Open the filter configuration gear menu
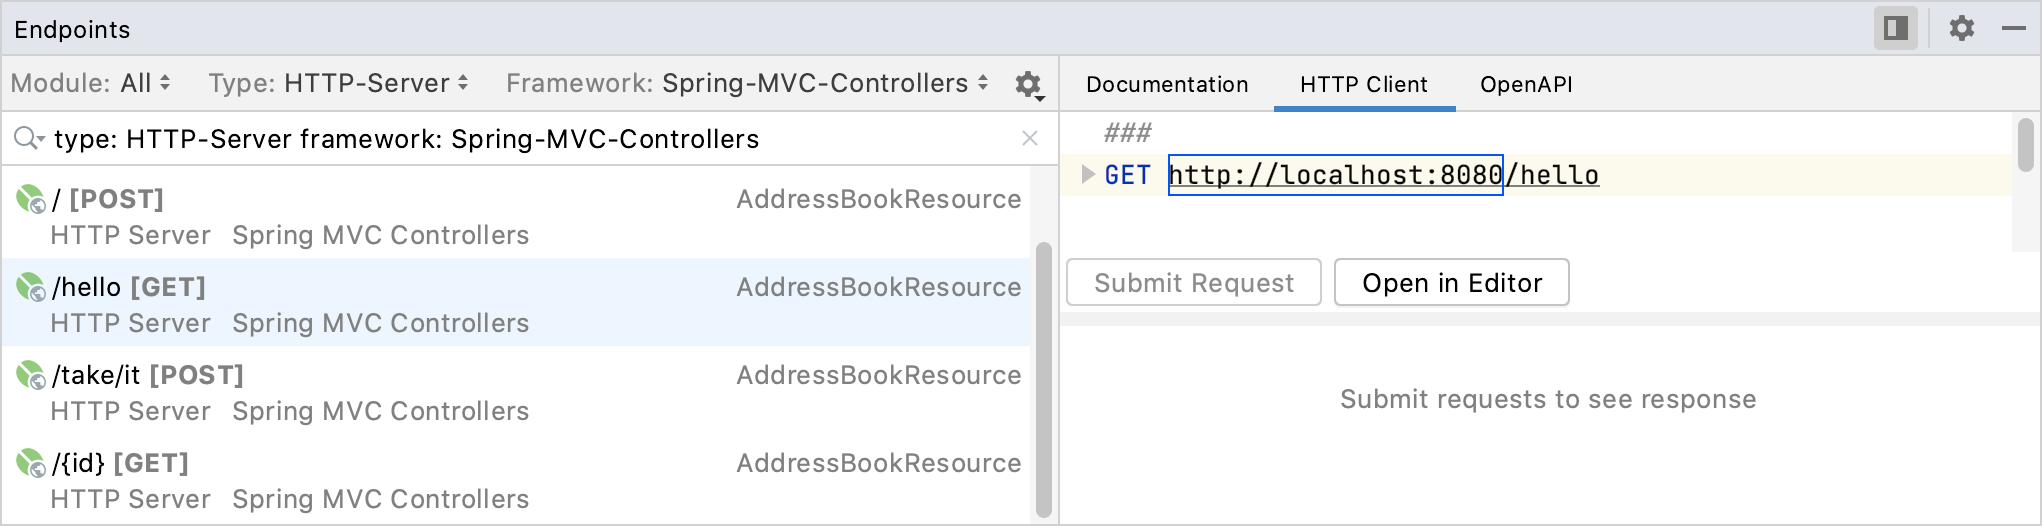This screenshot has height=526, width=2042. (1029, 85)
